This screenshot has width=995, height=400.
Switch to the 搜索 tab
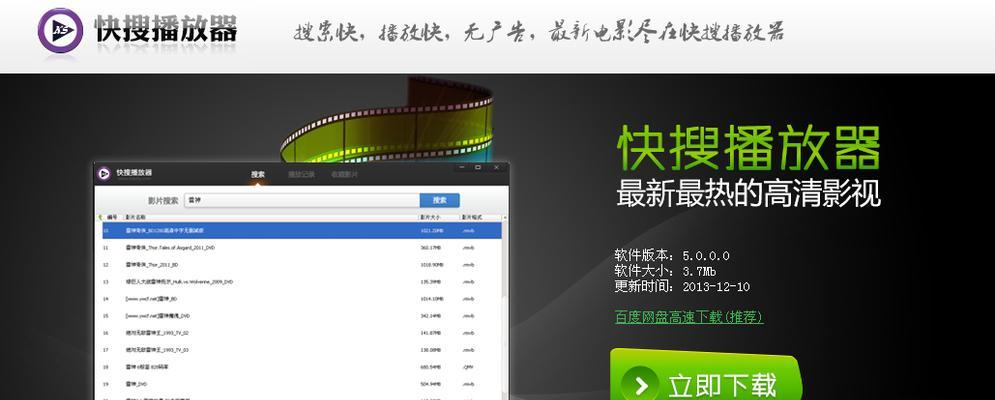point(258,175)
